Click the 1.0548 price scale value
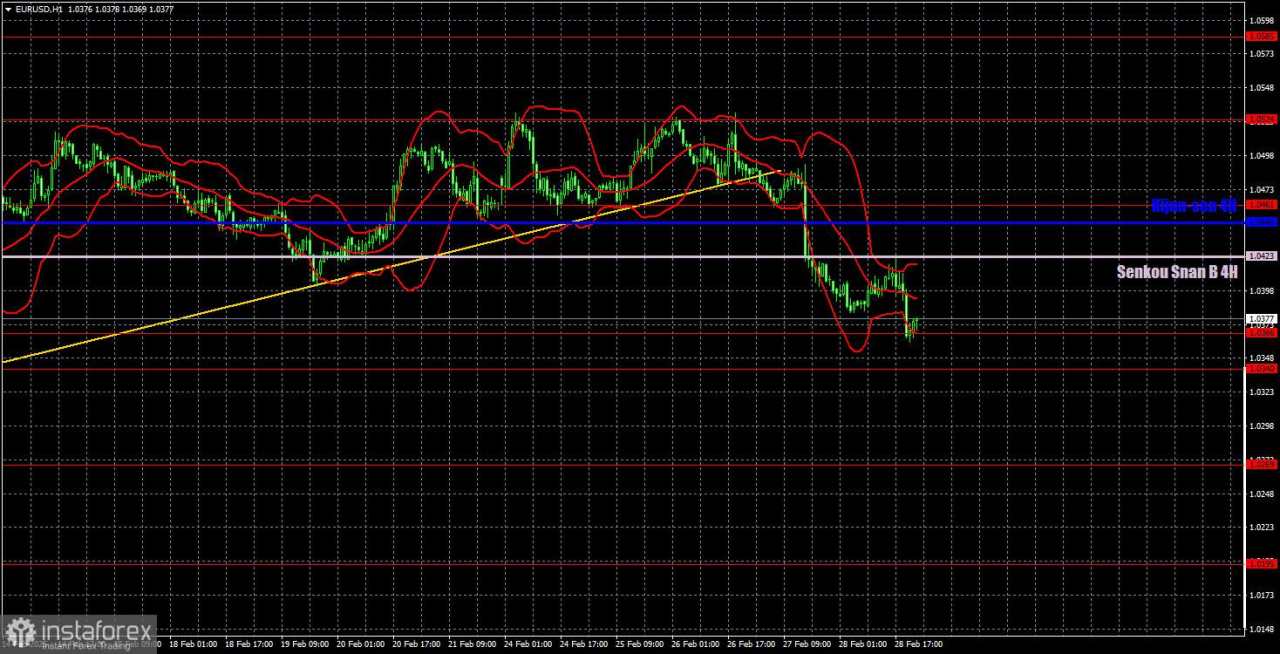Viewport: 1280px width, 654px height. tap(1260, 88)
